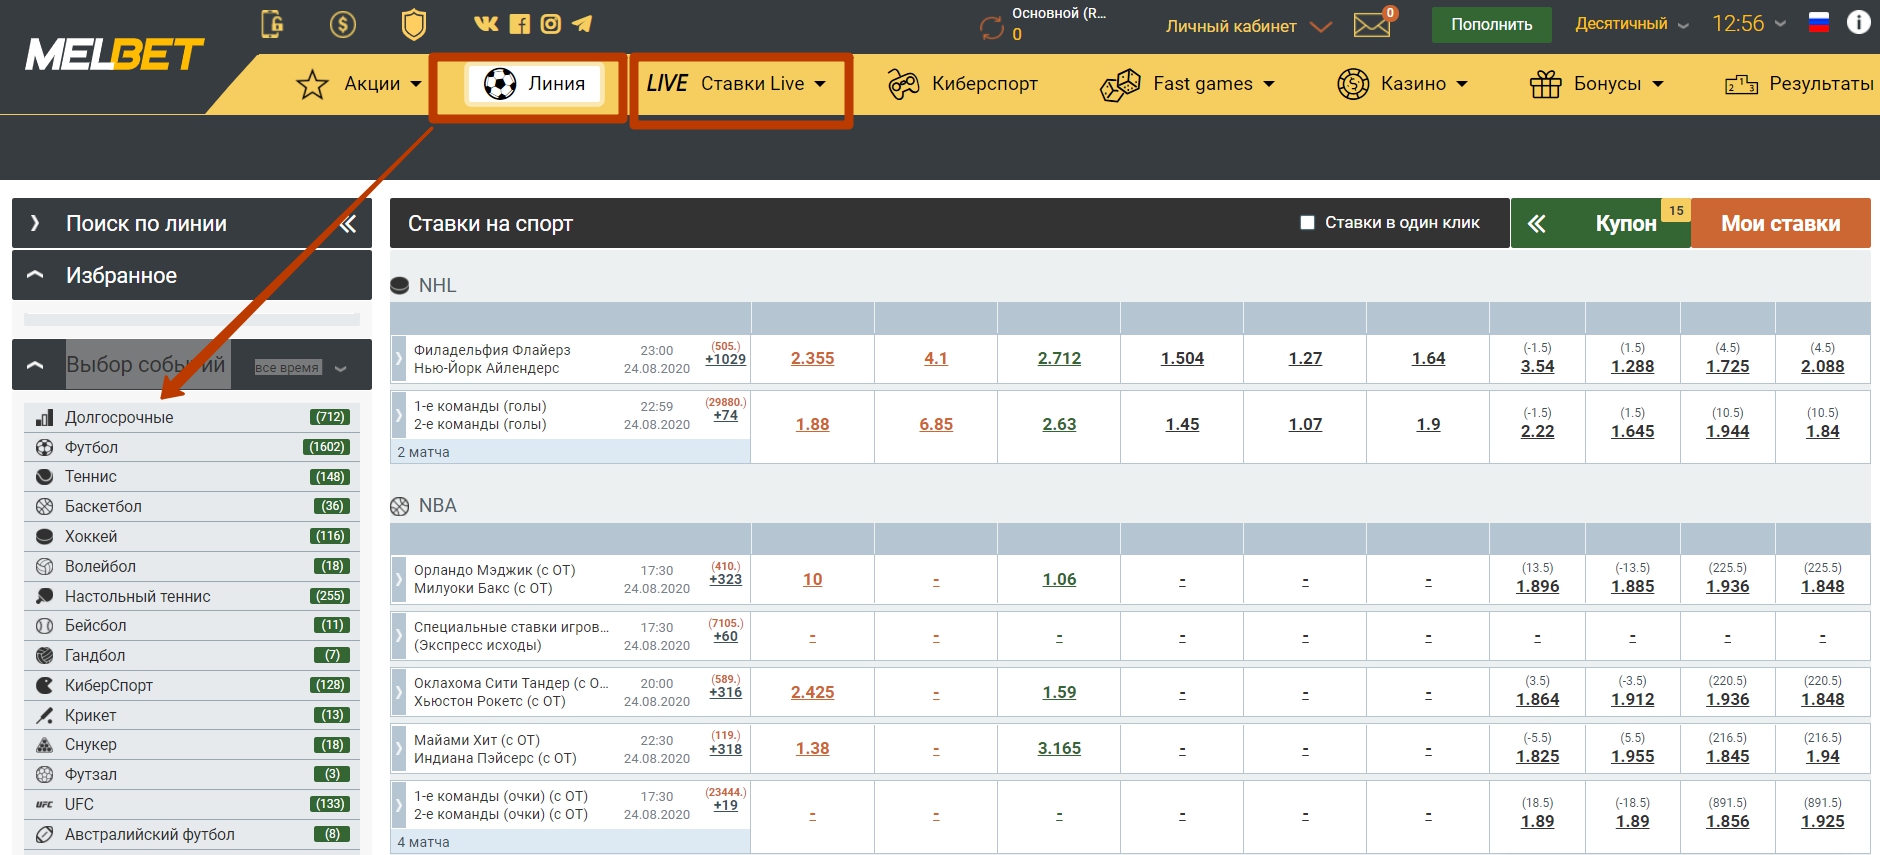Click the VK social network icon
The width and height of the screenshot is (1880, 855).
[x=486, y=24]
